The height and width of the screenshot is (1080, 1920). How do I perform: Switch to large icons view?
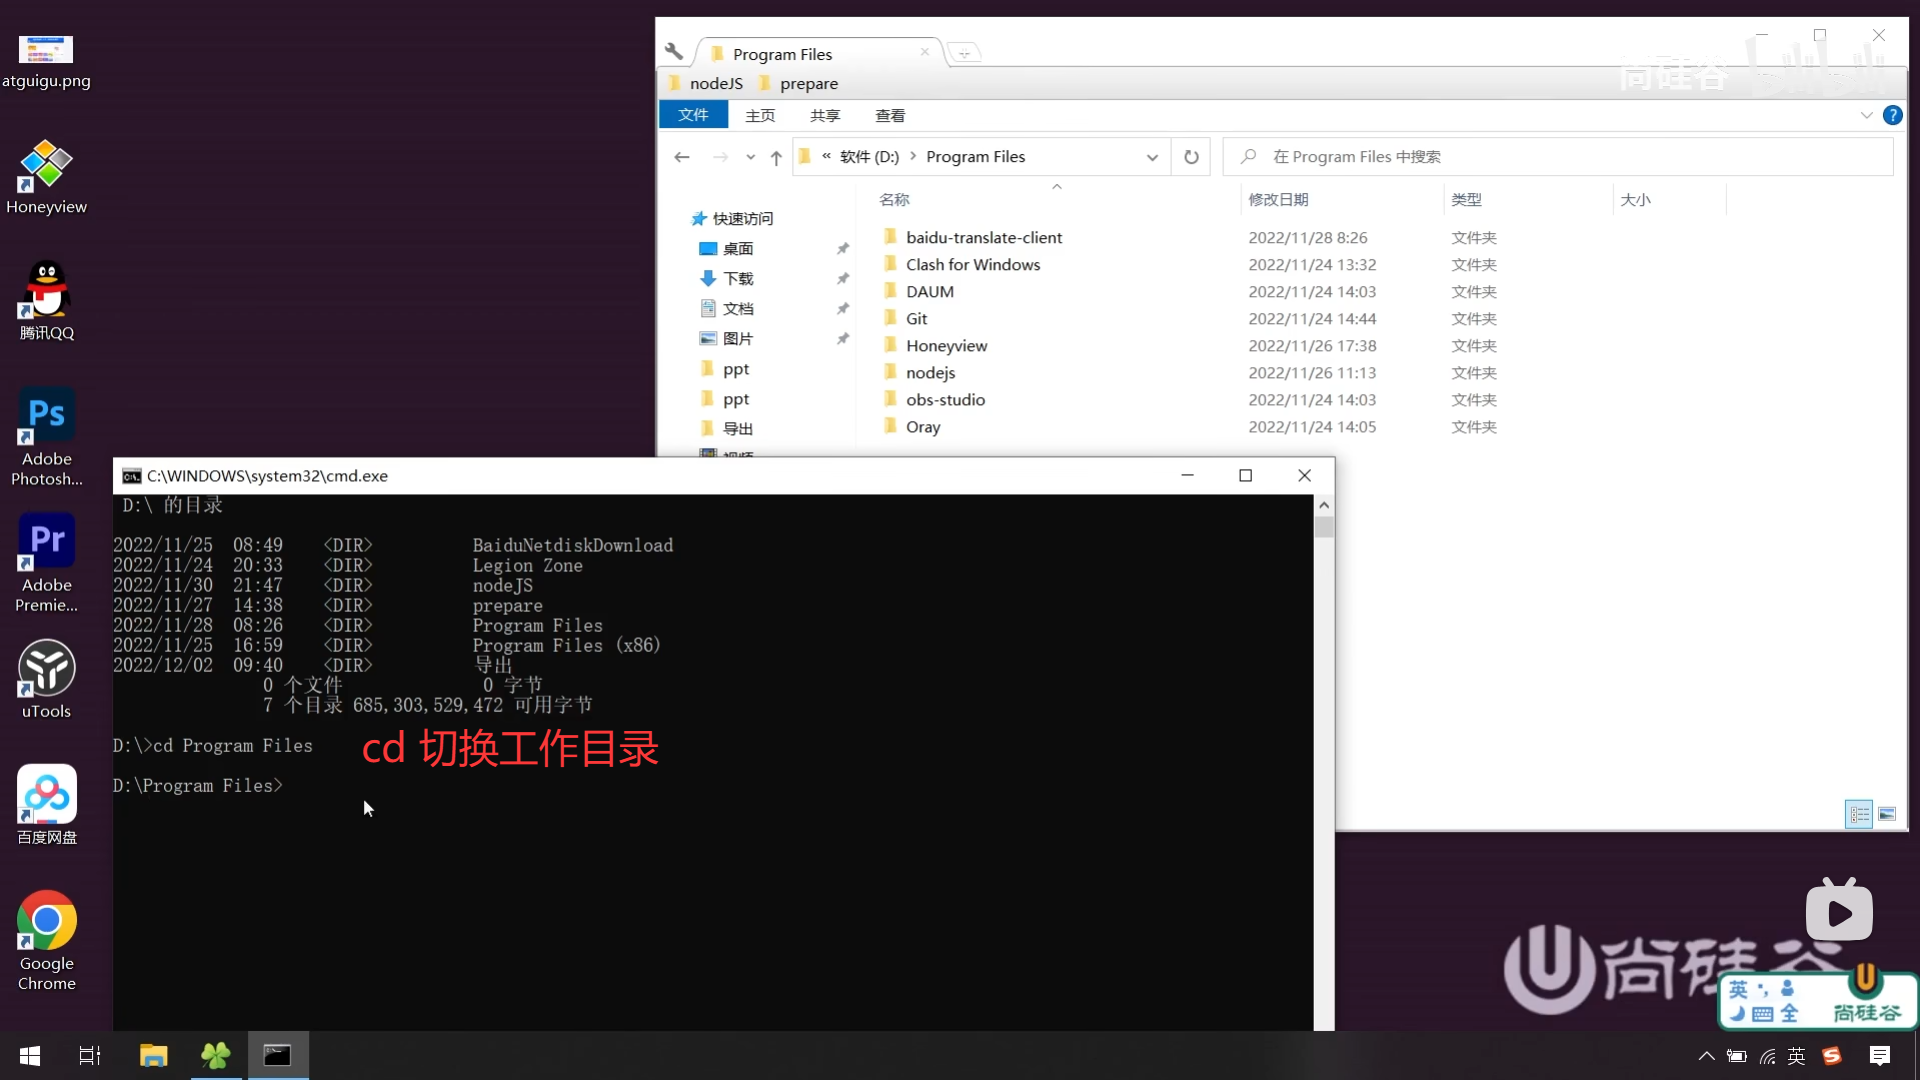[x=1887, y=814]
